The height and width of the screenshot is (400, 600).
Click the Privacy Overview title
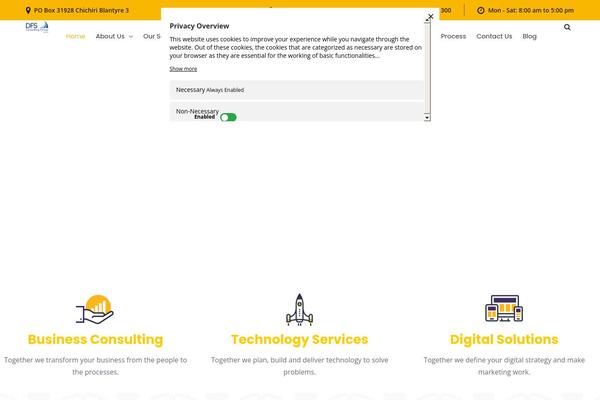coord(199,26)
